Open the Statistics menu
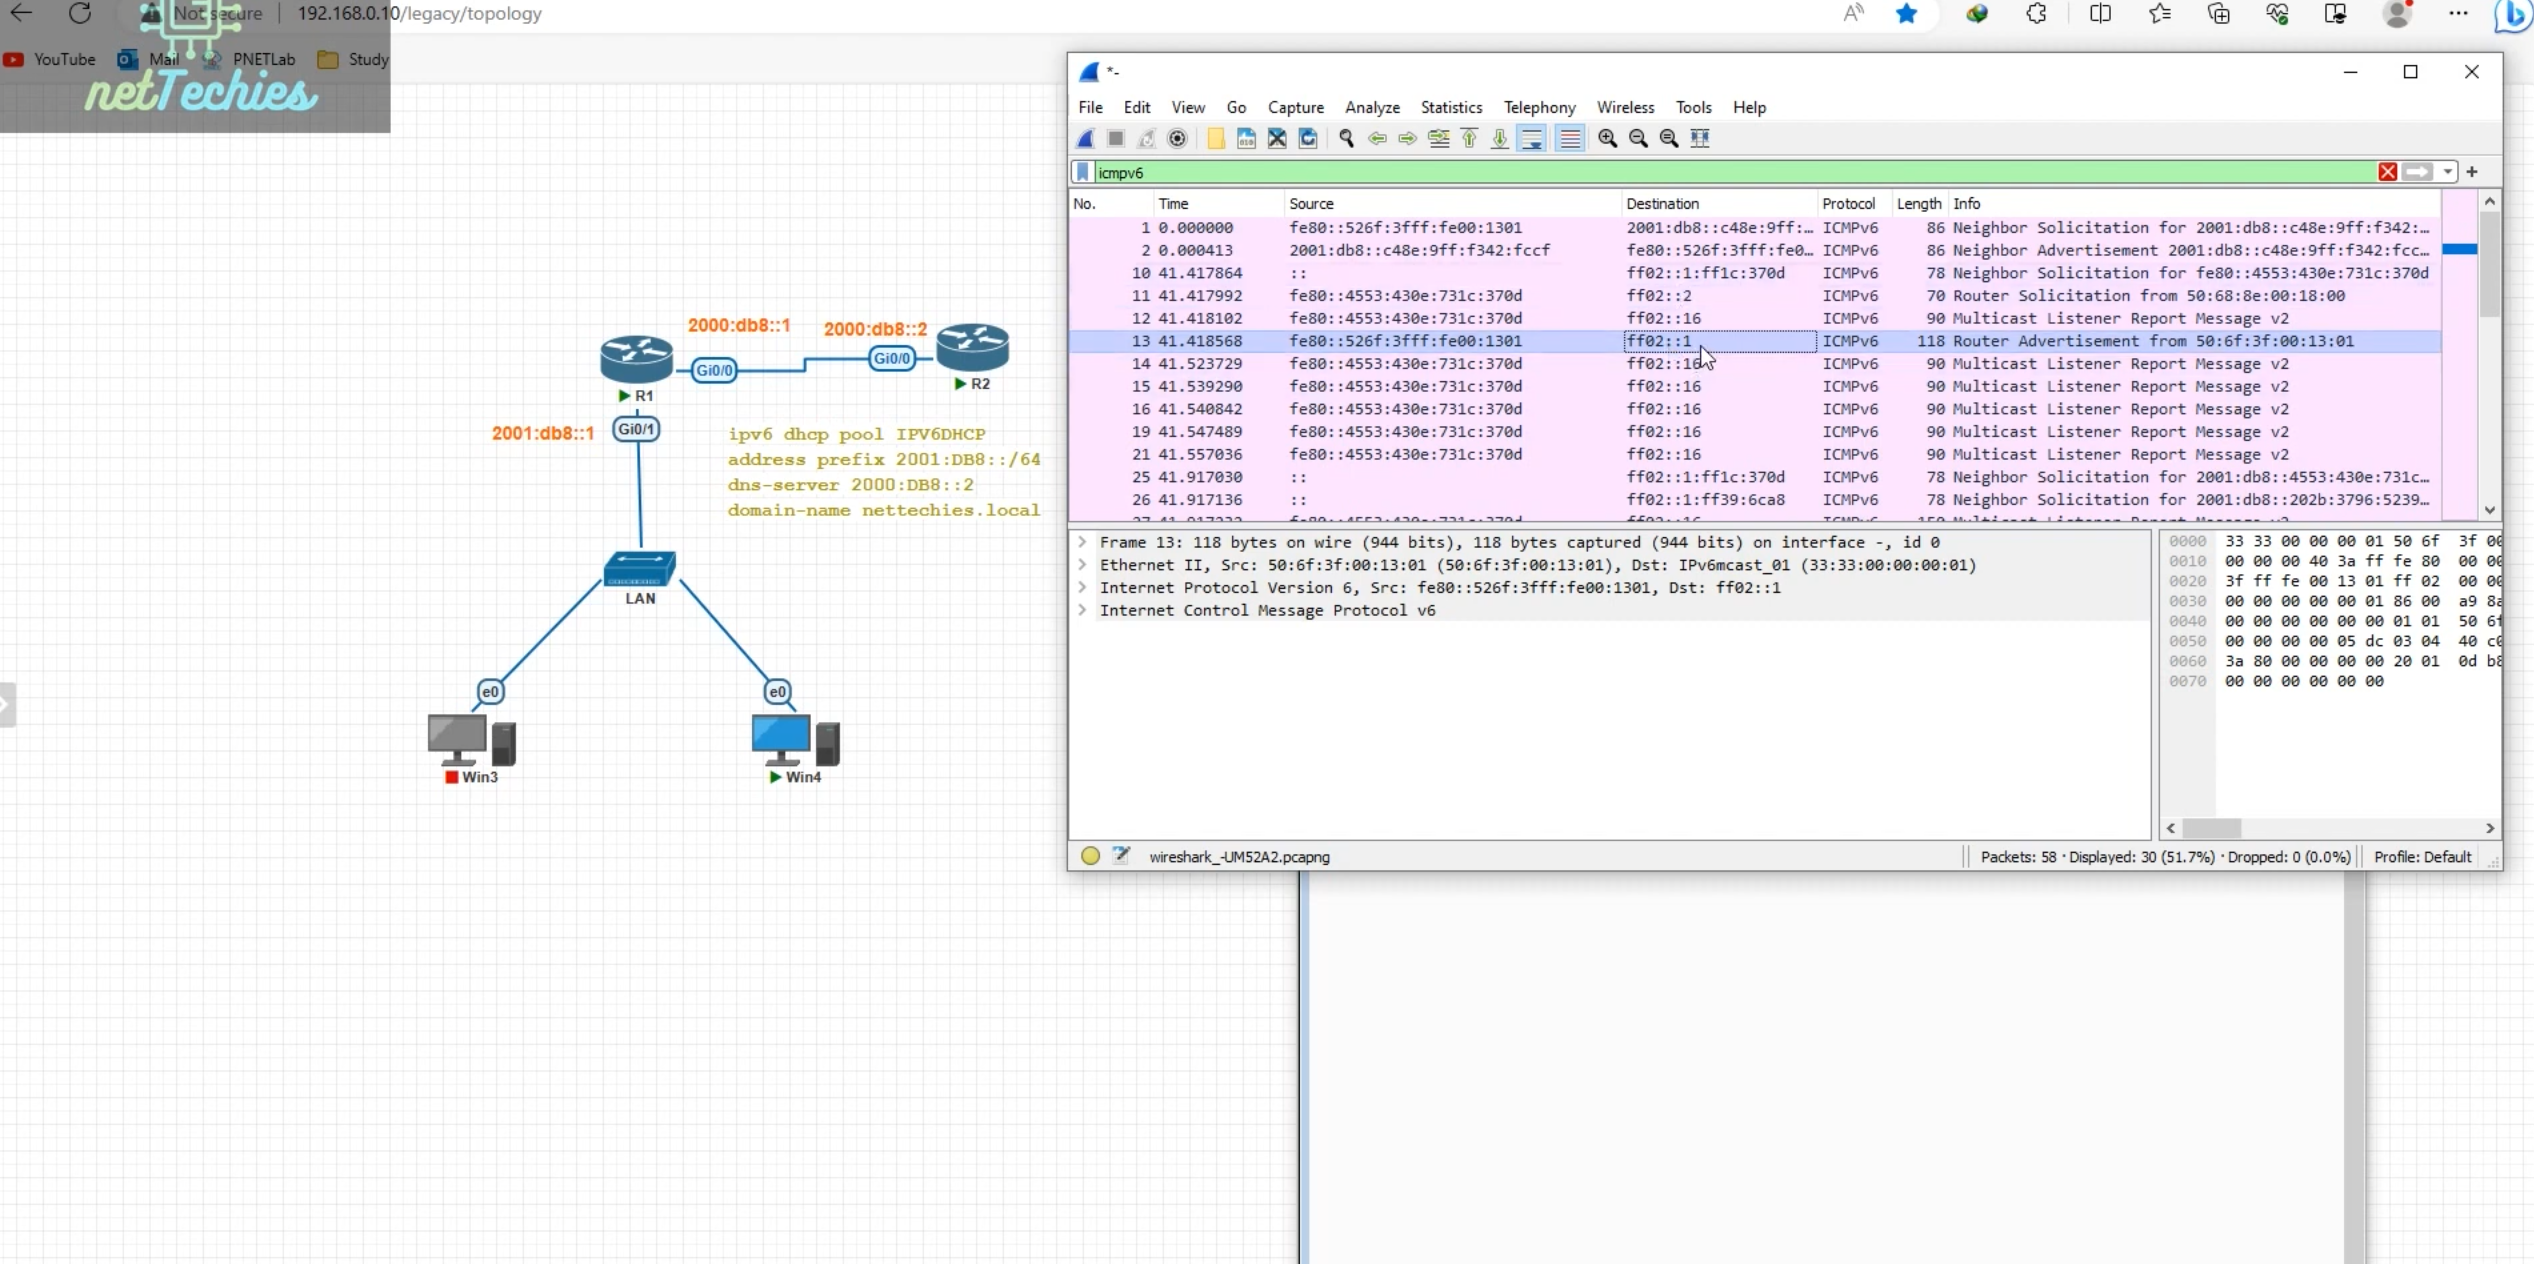2534x1264 pixels. [x=1451, y=107]
